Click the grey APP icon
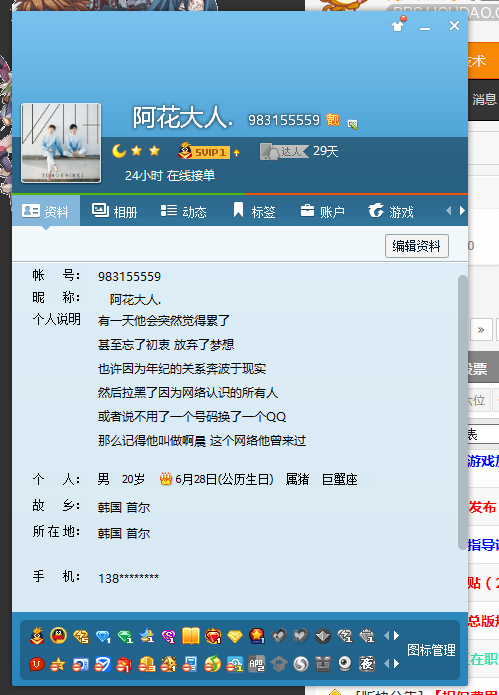Screen dimensions: 499x695 pyautogui.click(x=257, y=664)
